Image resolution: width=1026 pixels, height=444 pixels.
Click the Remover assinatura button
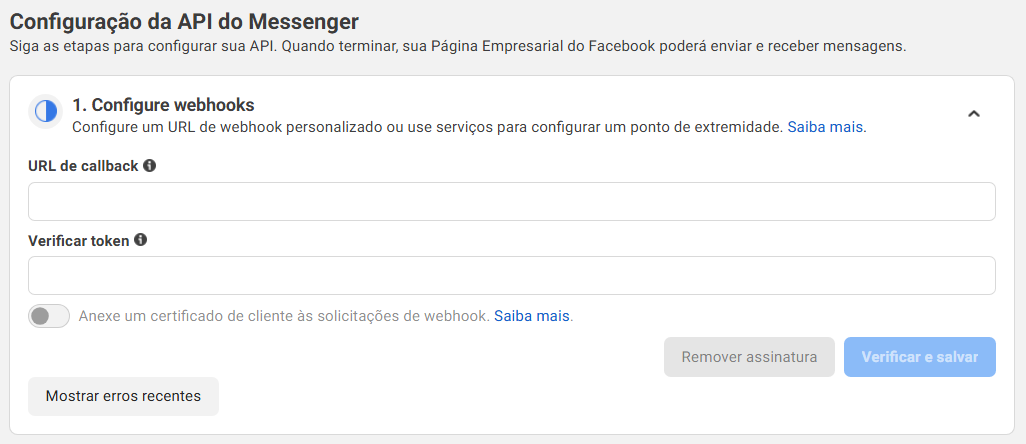tap(749, 357)
